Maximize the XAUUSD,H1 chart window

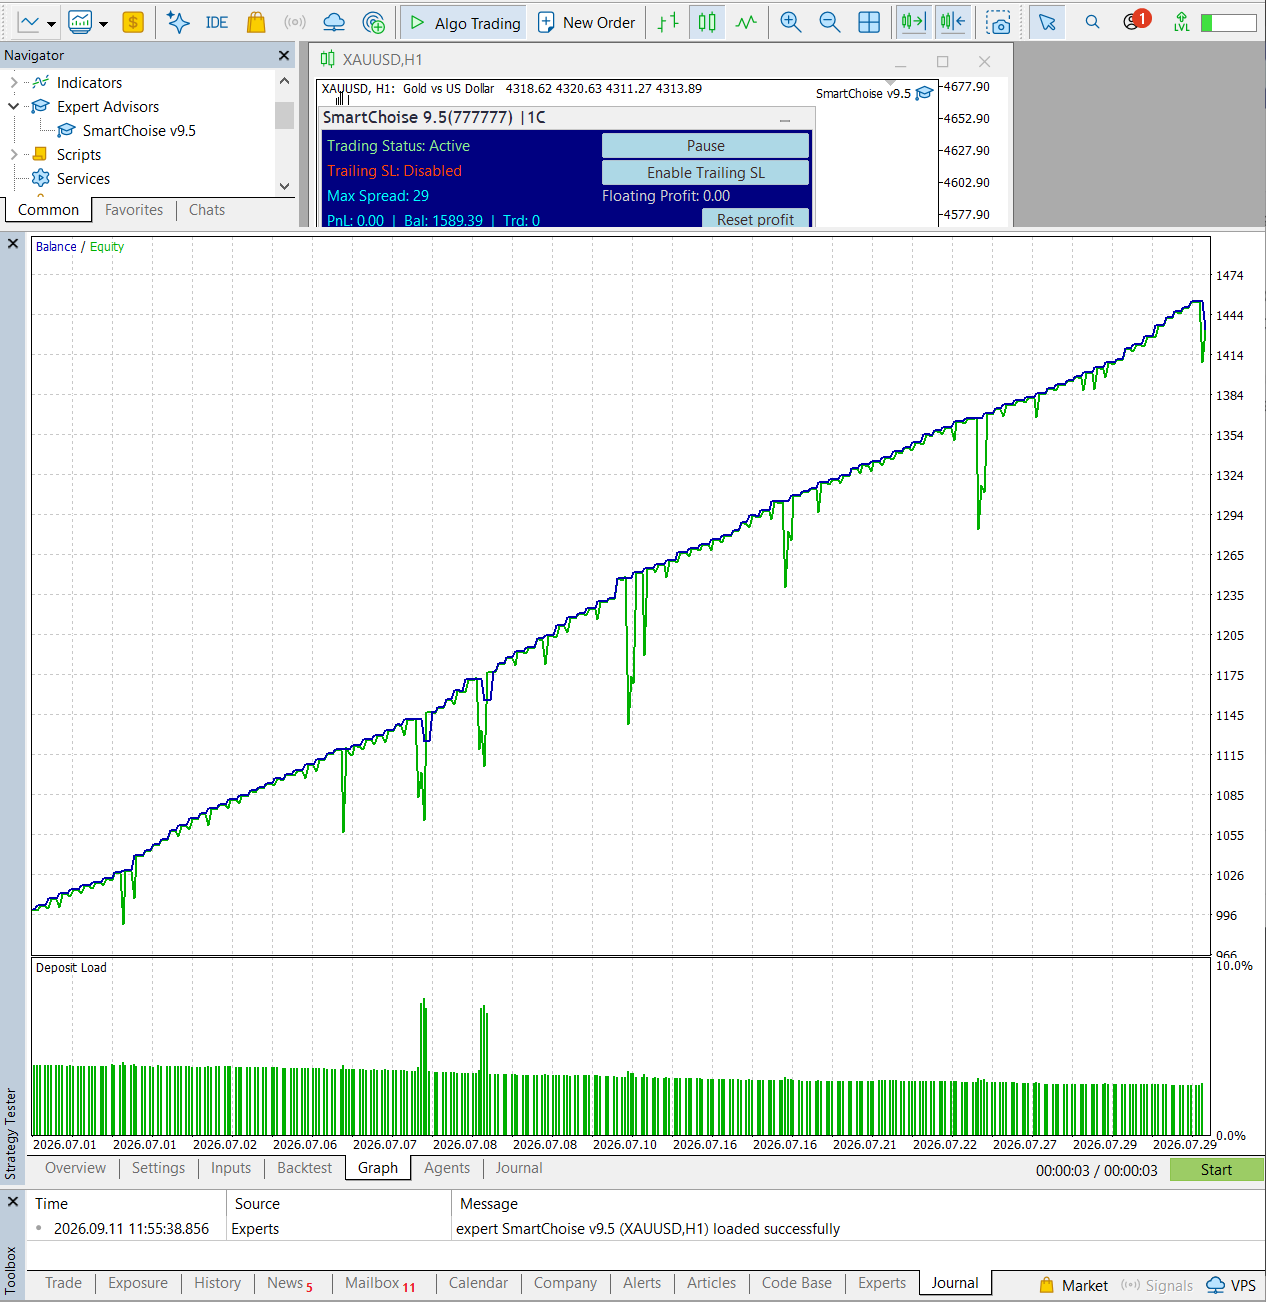[x=942, y=61]
